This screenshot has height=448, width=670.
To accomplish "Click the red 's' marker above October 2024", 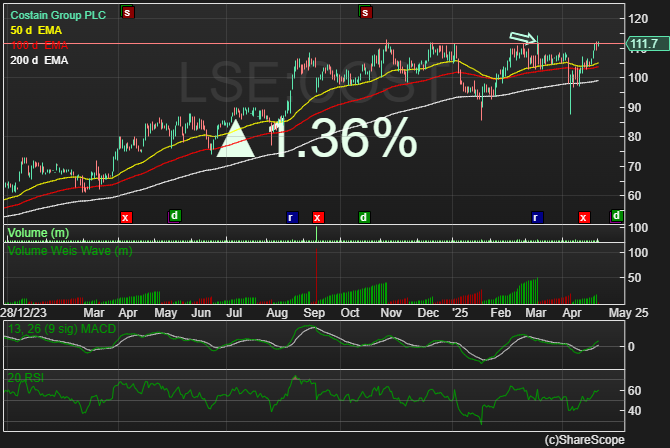I will tap(365, 12).
